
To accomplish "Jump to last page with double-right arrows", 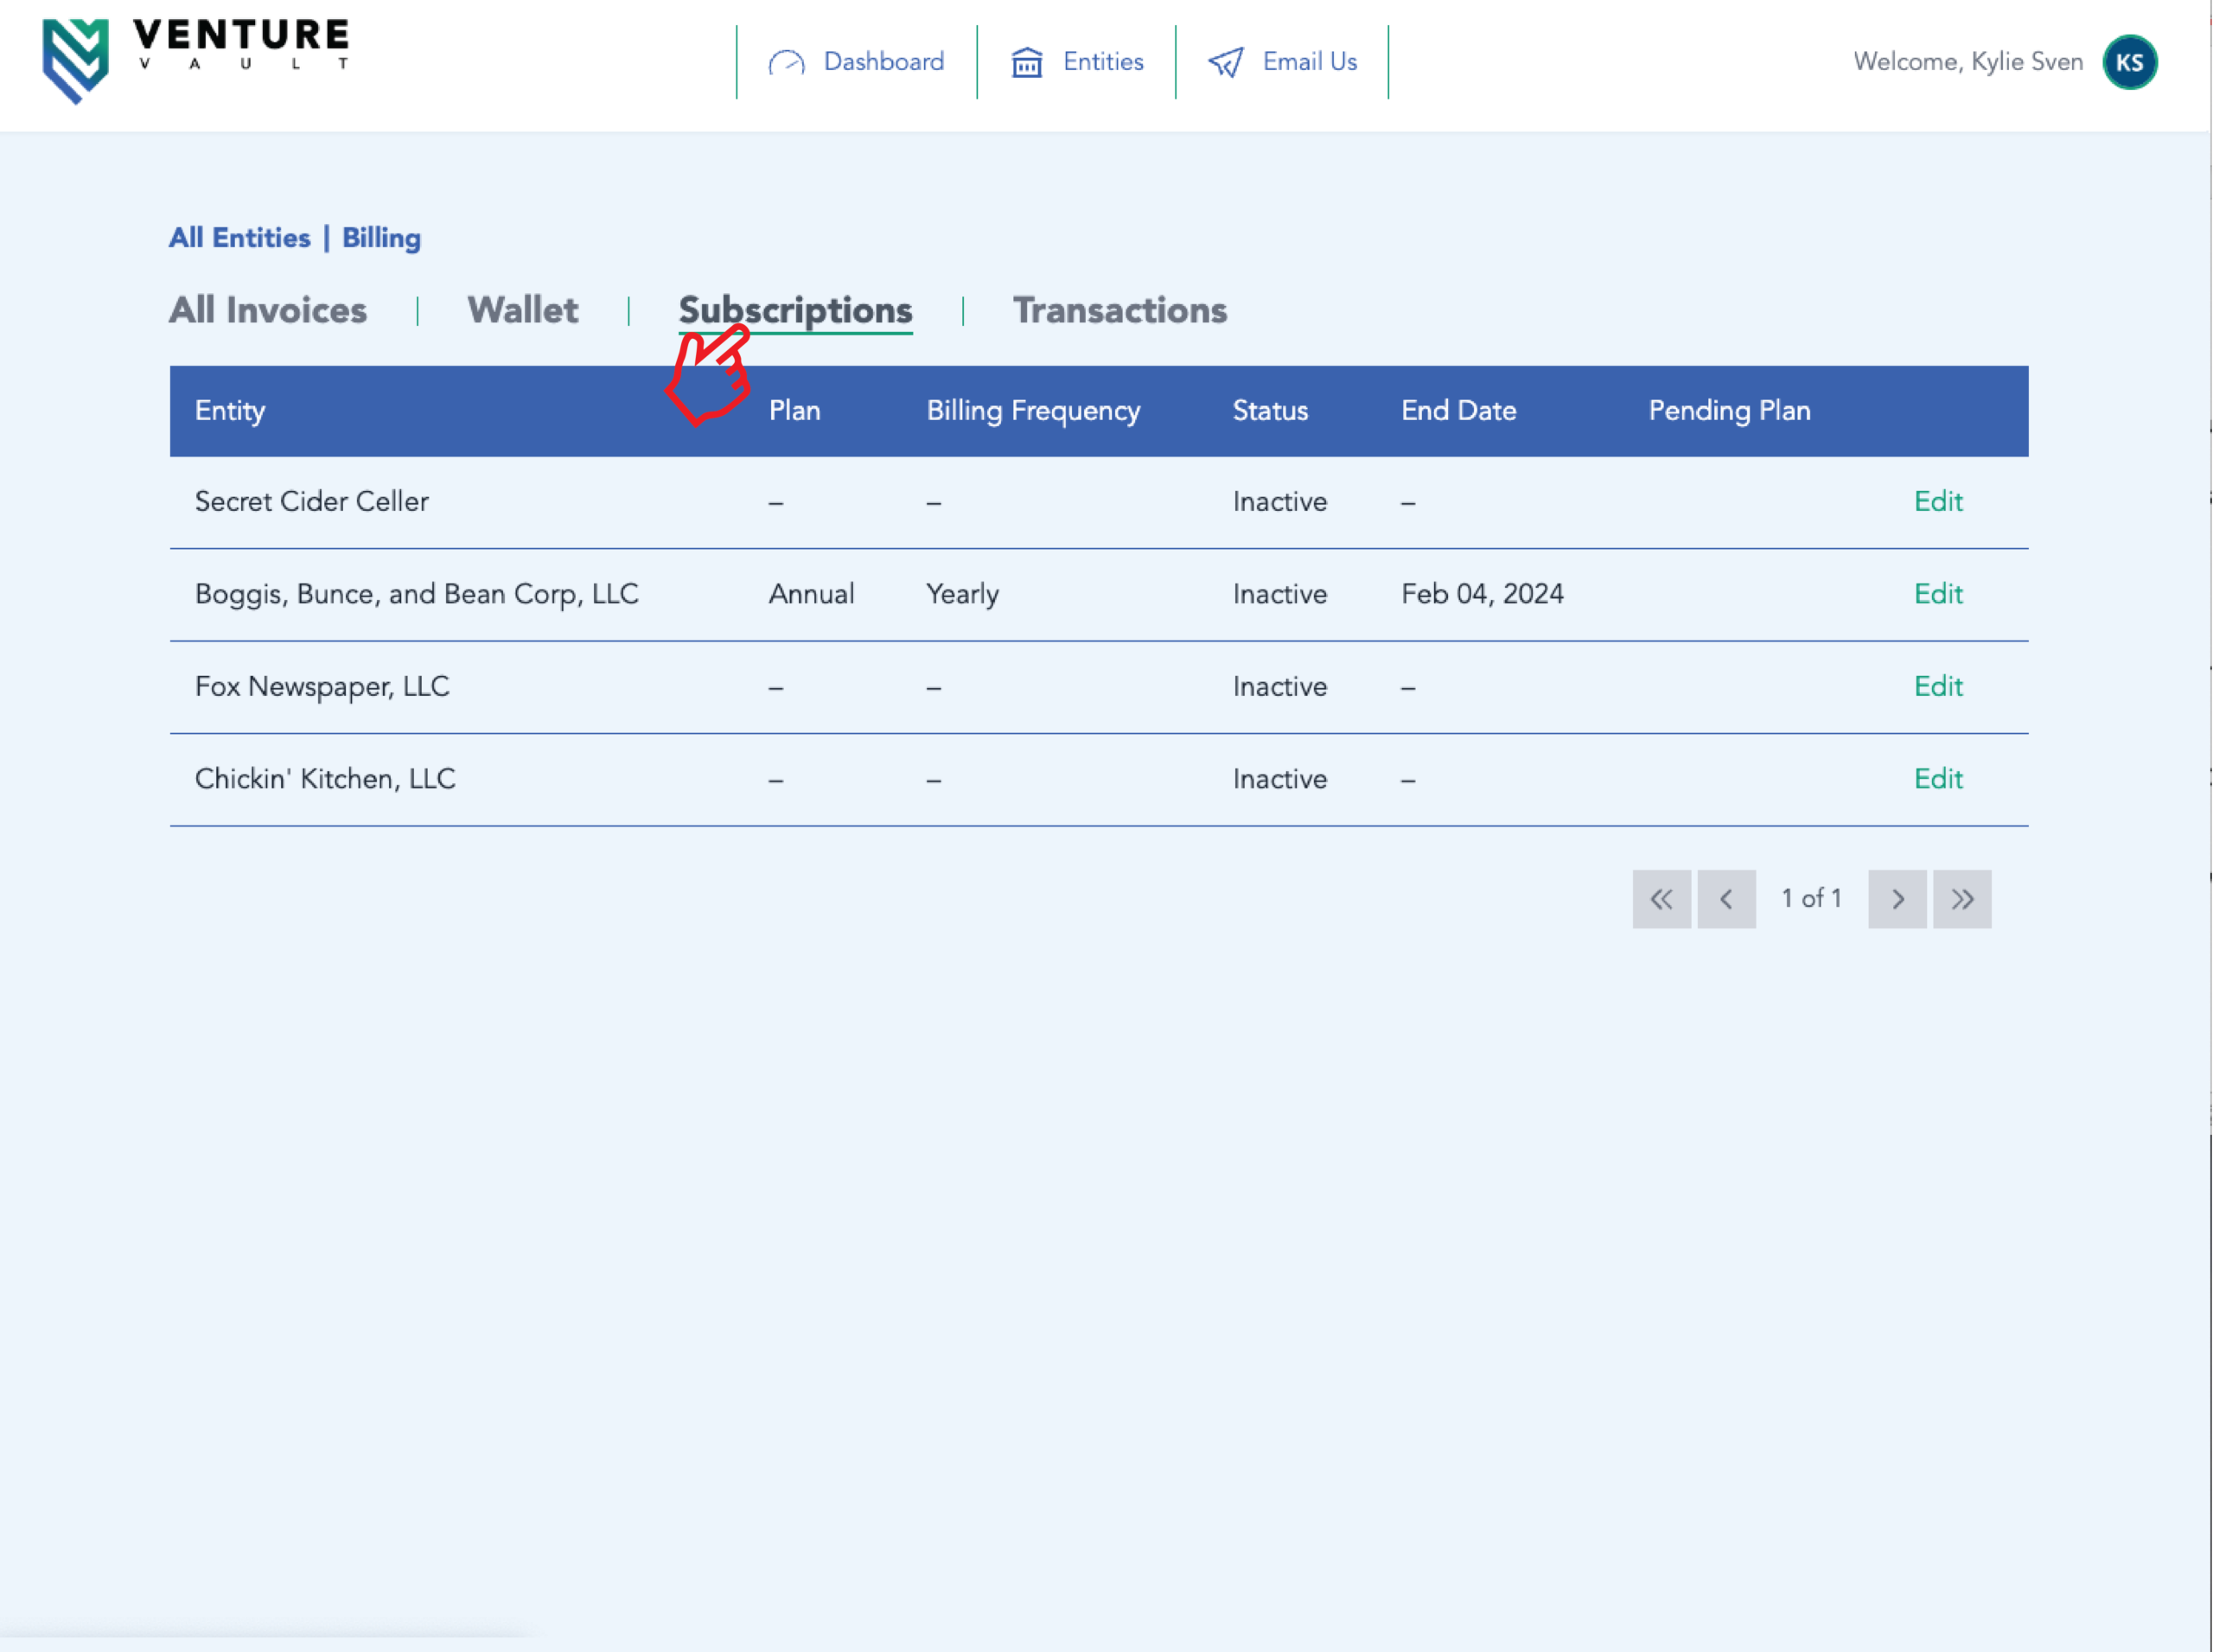I will [1962, 899].
